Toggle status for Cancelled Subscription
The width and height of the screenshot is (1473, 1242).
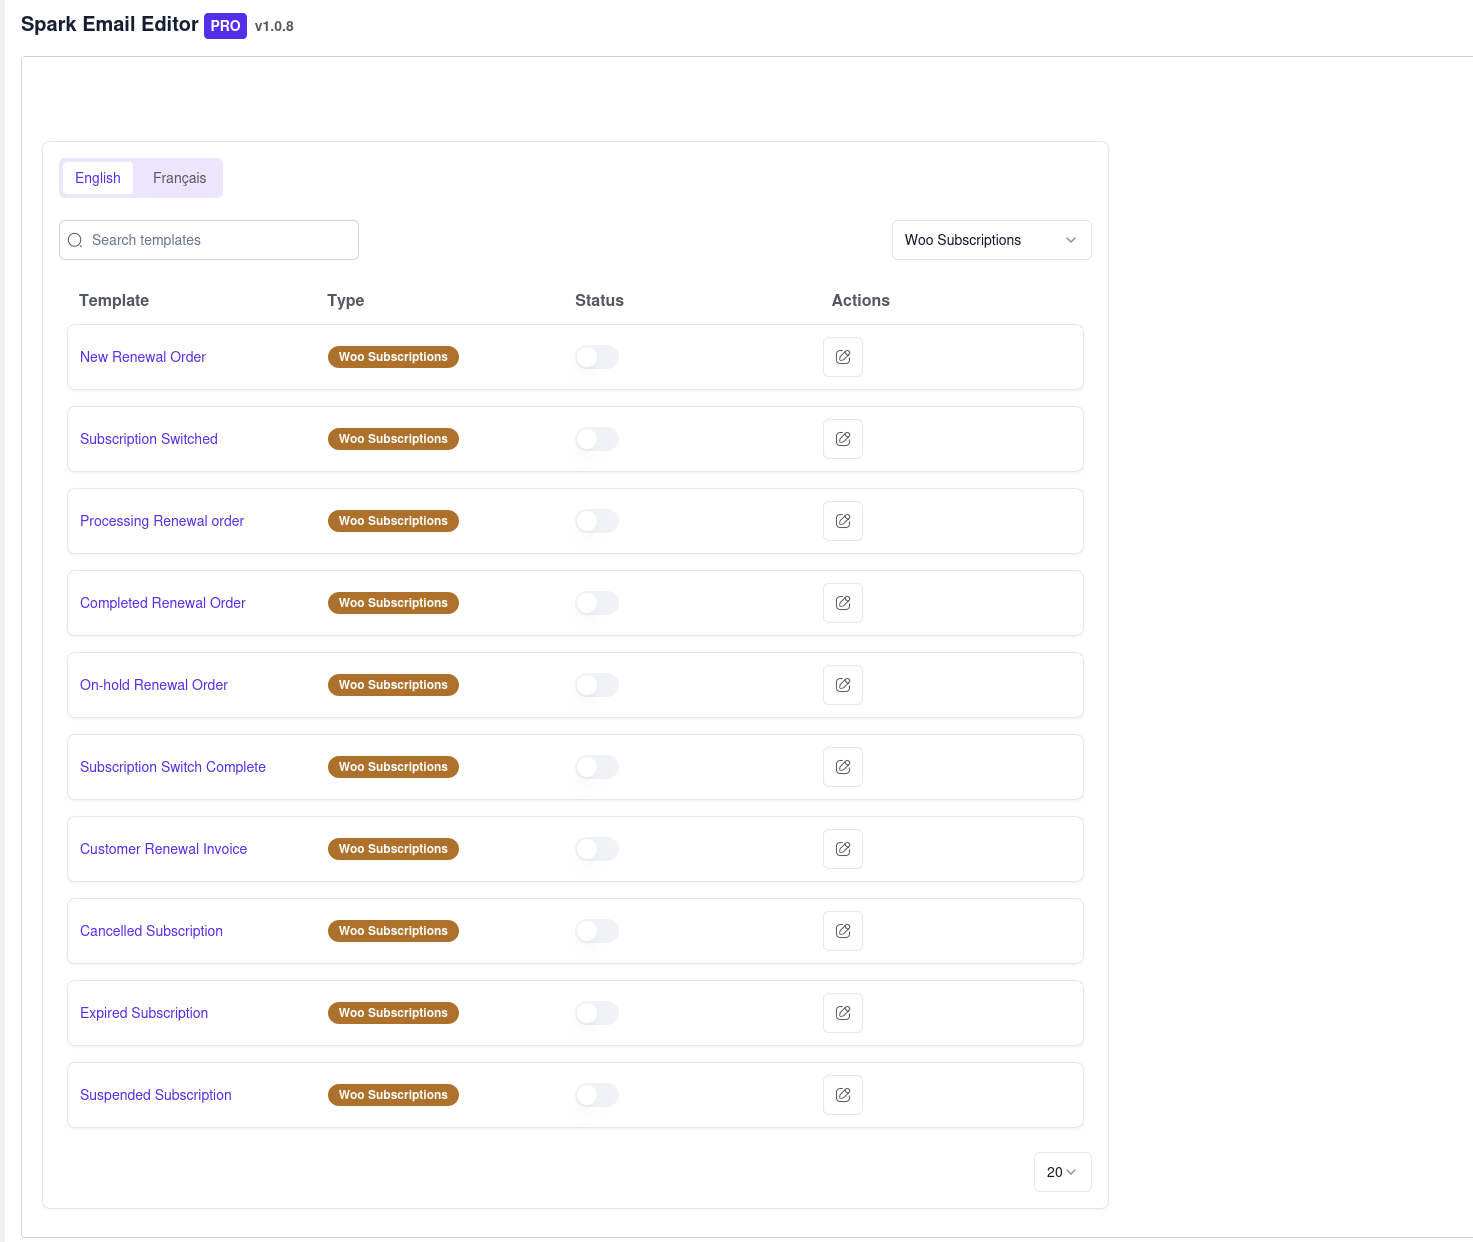click(597, 931)
